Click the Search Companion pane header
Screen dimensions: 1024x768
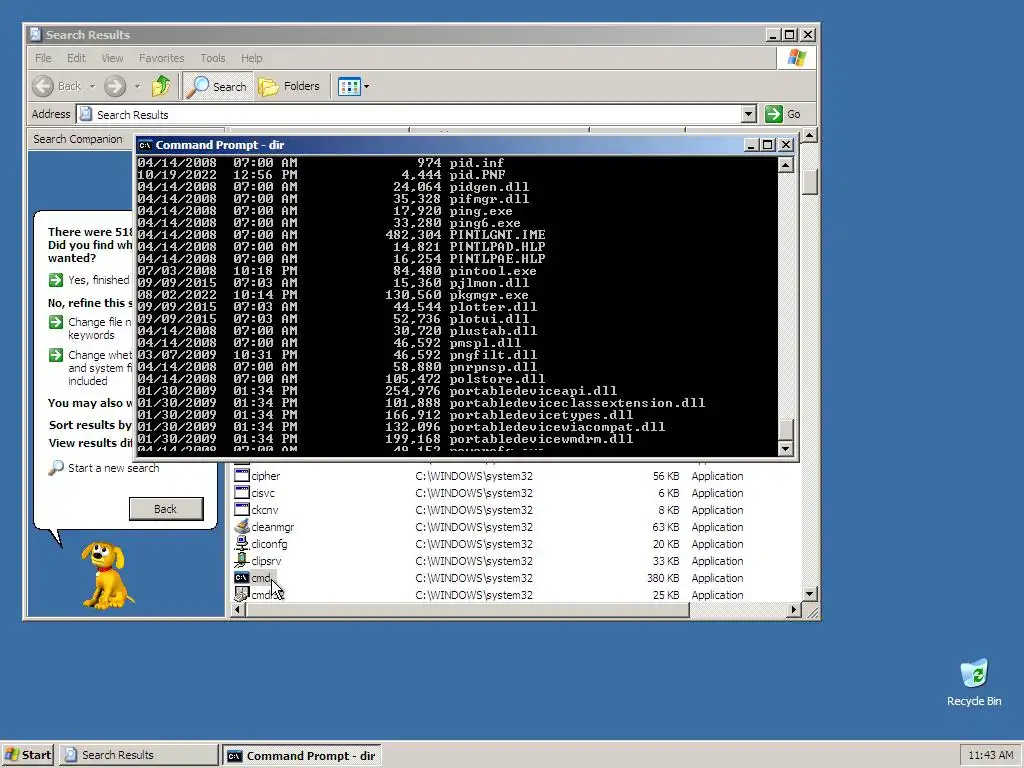coord(78,139)
